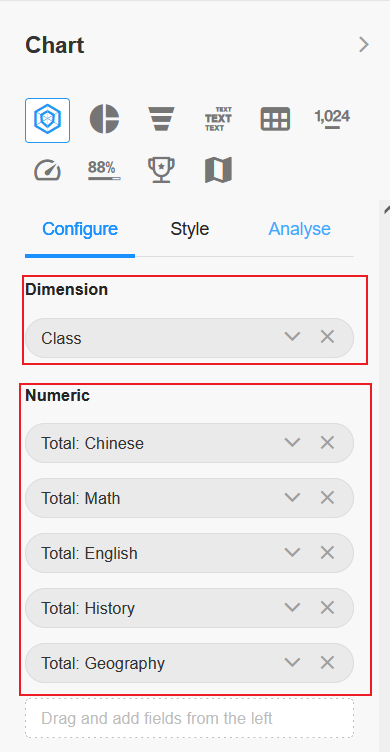Select the word cloud TEXT icon

218,119
